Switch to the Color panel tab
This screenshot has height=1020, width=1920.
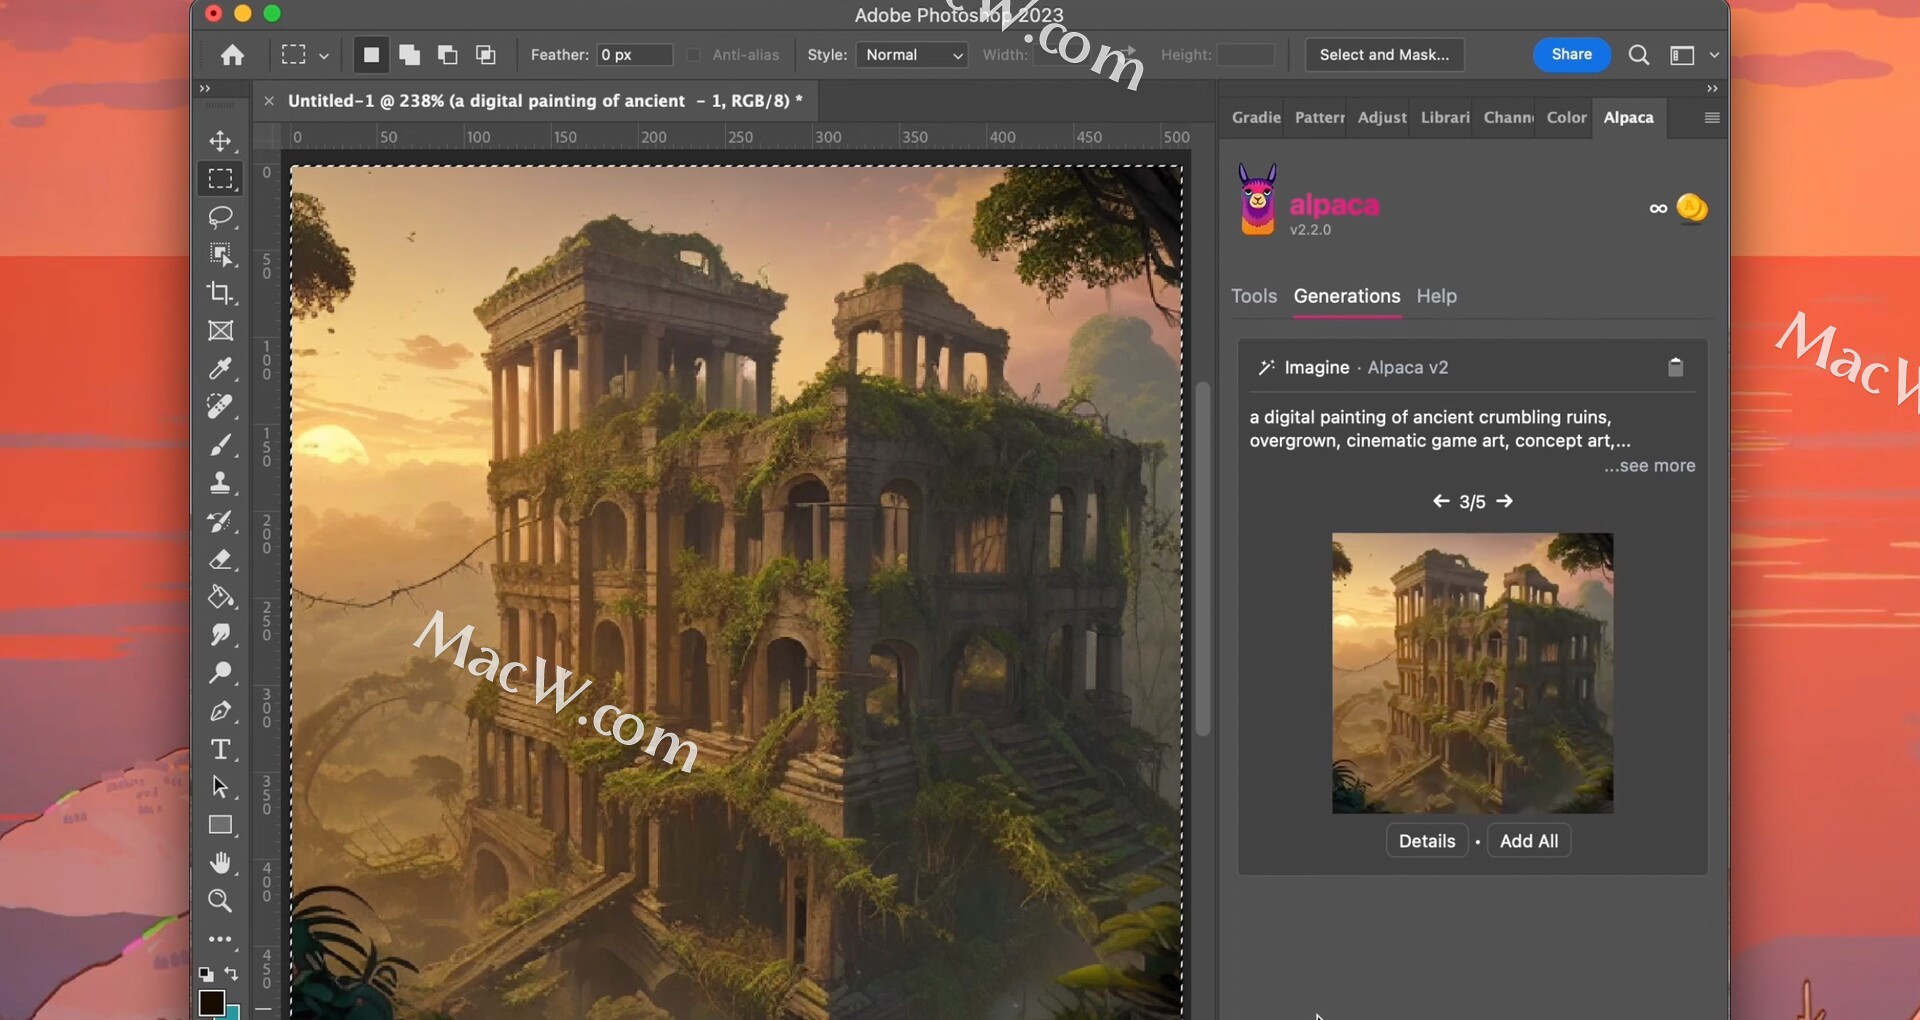[1566, 117]
